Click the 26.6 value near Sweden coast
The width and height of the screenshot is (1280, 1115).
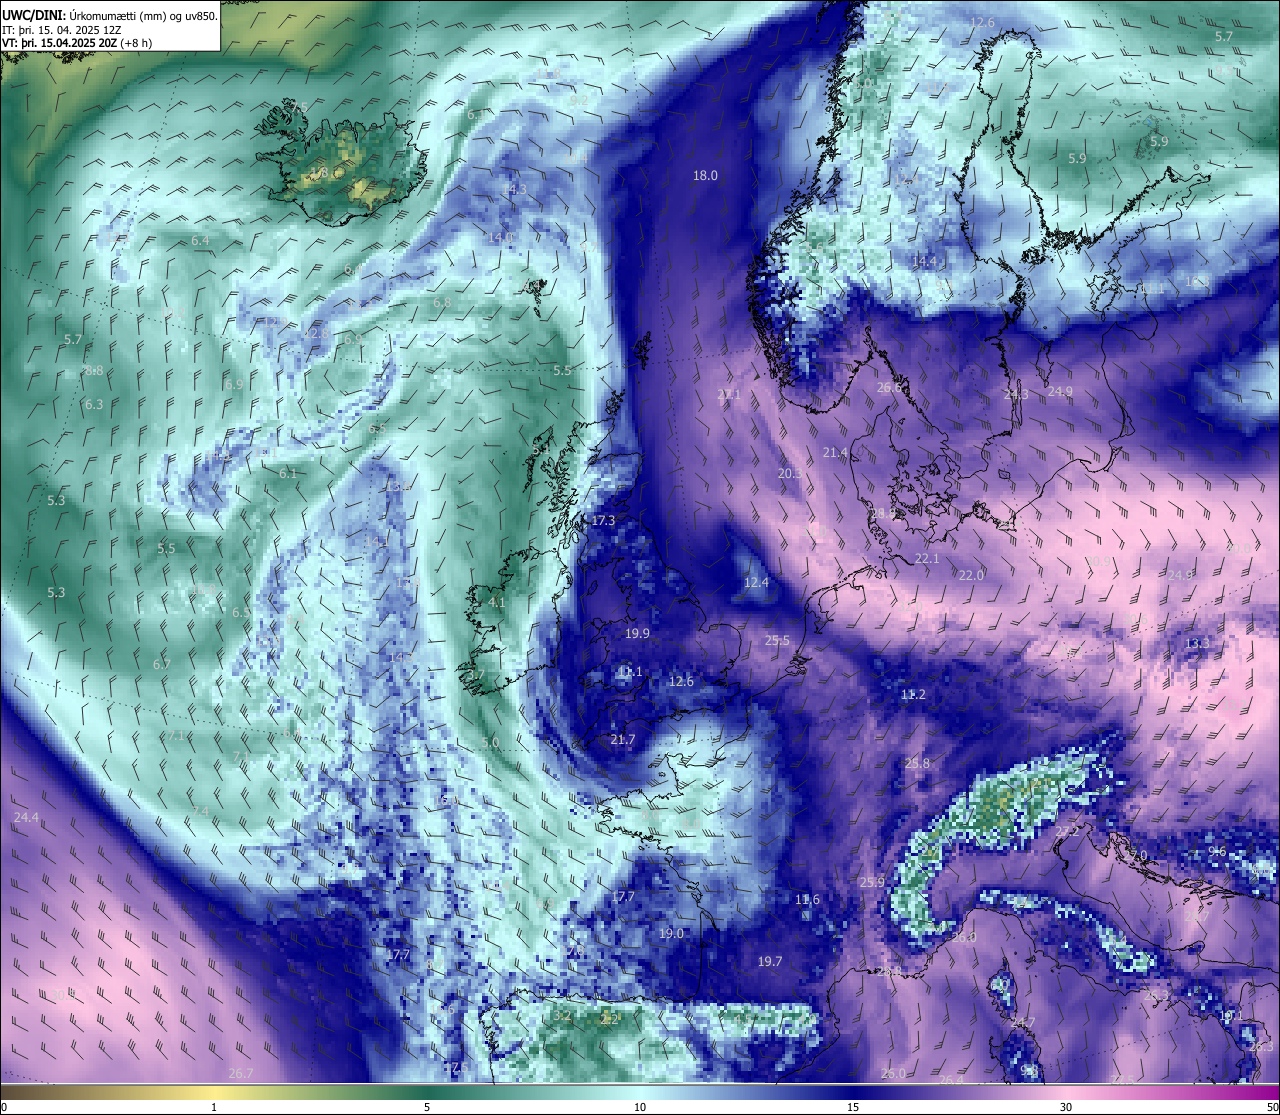point(889,387)
